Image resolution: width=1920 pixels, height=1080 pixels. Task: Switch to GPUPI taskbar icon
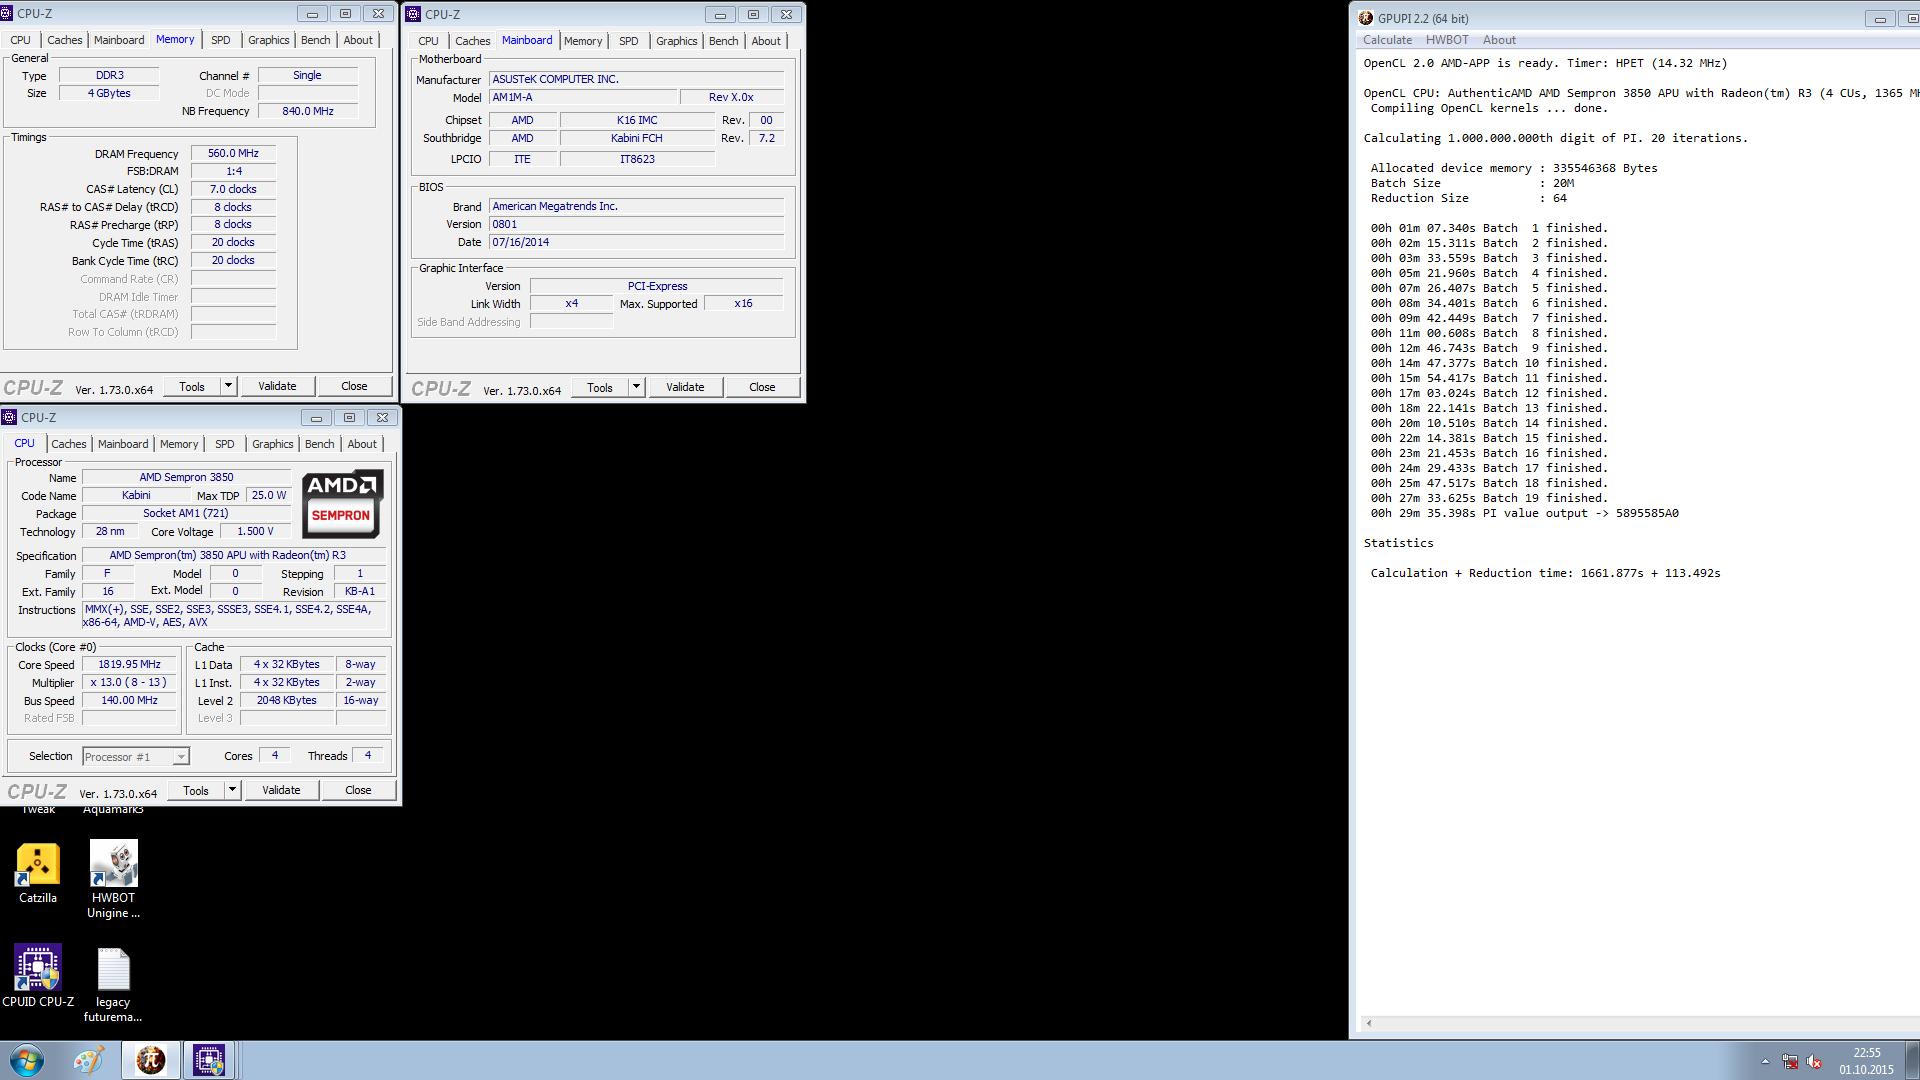151,1060
